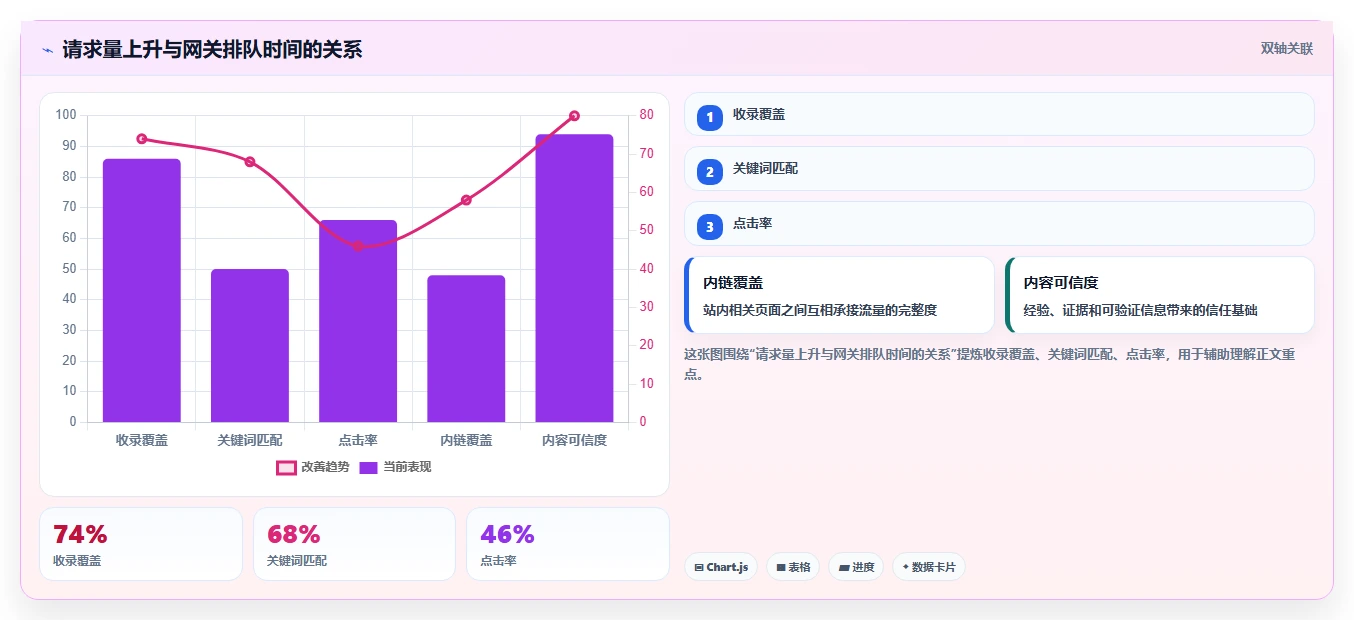Click the x-axis label 关键词匹配

click(250, 440)
